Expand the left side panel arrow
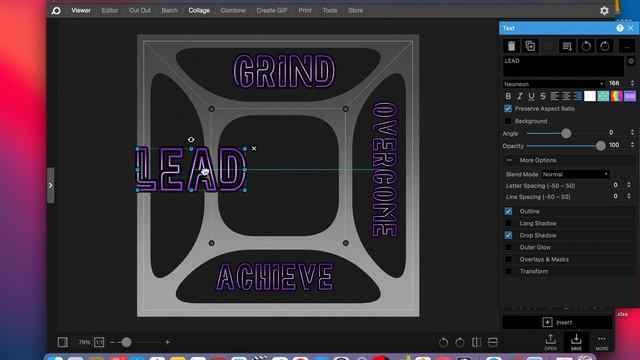This screenshot has width=640, height=360. click(x=51, y=185)
